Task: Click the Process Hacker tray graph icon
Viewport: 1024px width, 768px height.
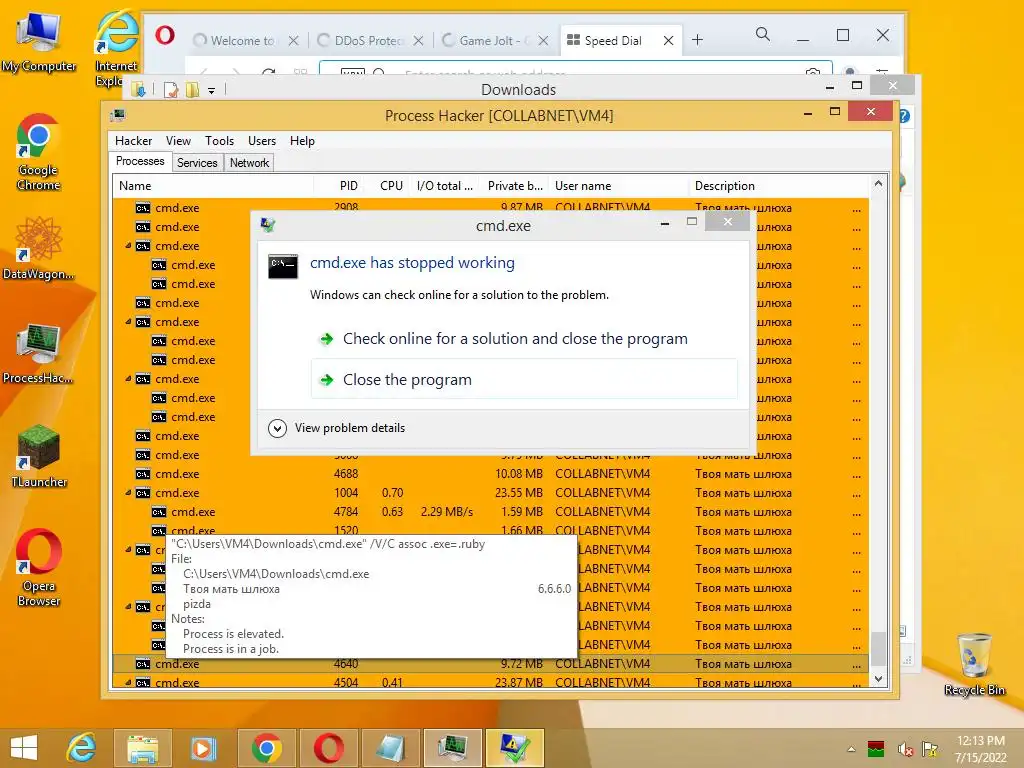Action: click(876, 749)
